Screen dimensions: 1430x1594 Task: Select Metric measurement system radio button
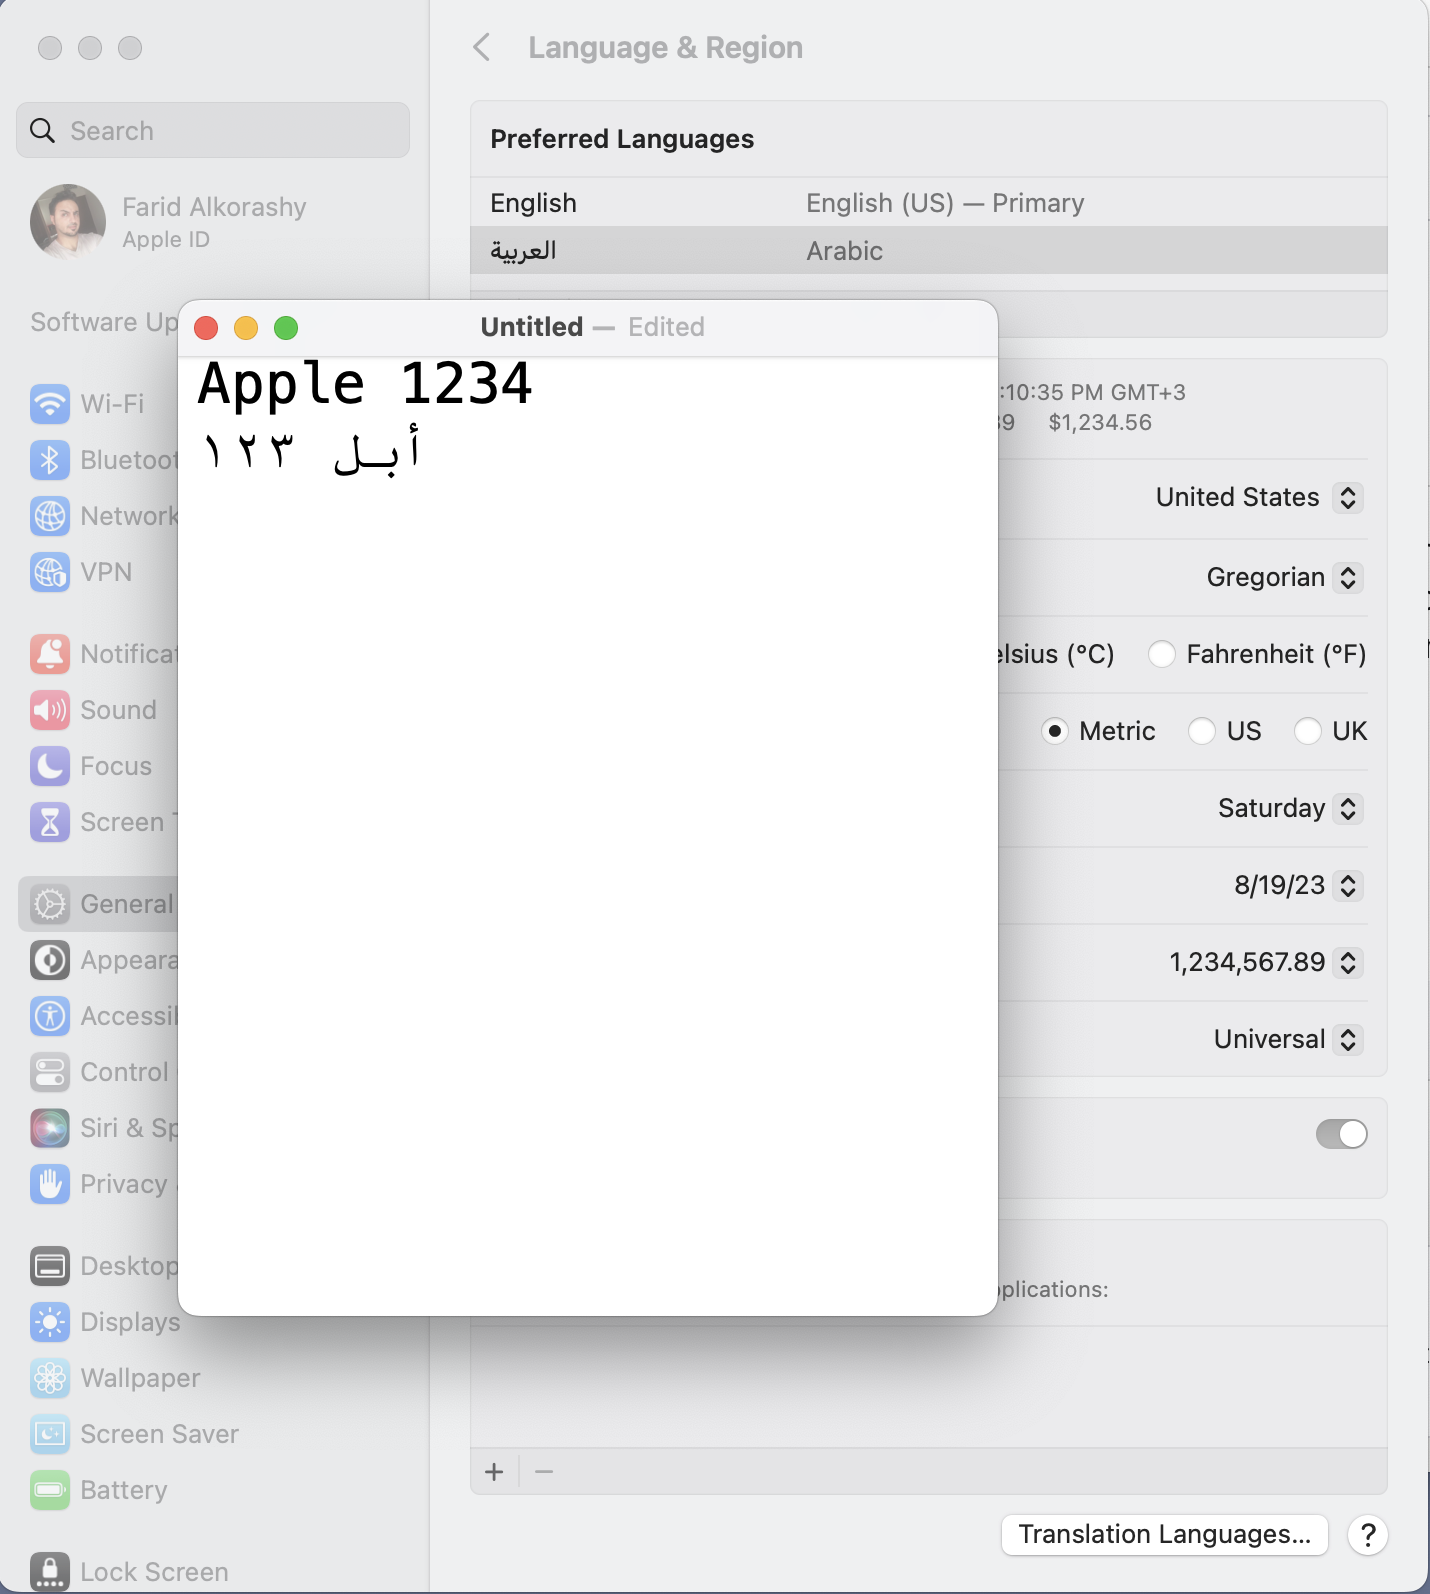pyautogui.click(x=1054, y=731)
